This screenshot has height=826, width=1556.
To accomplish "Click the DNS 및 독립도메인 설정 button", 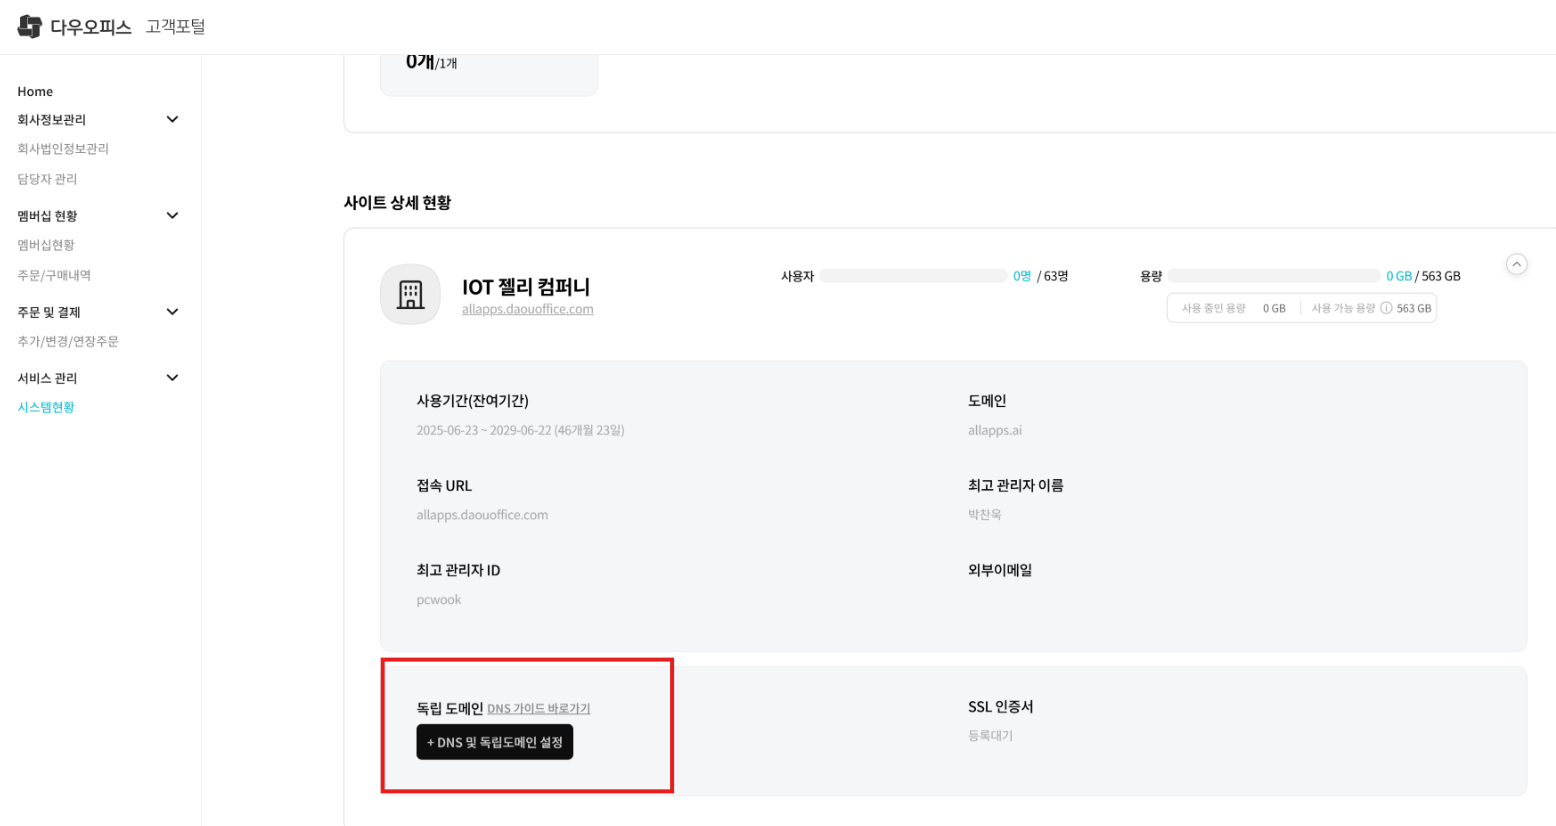I will coord(494,742).
